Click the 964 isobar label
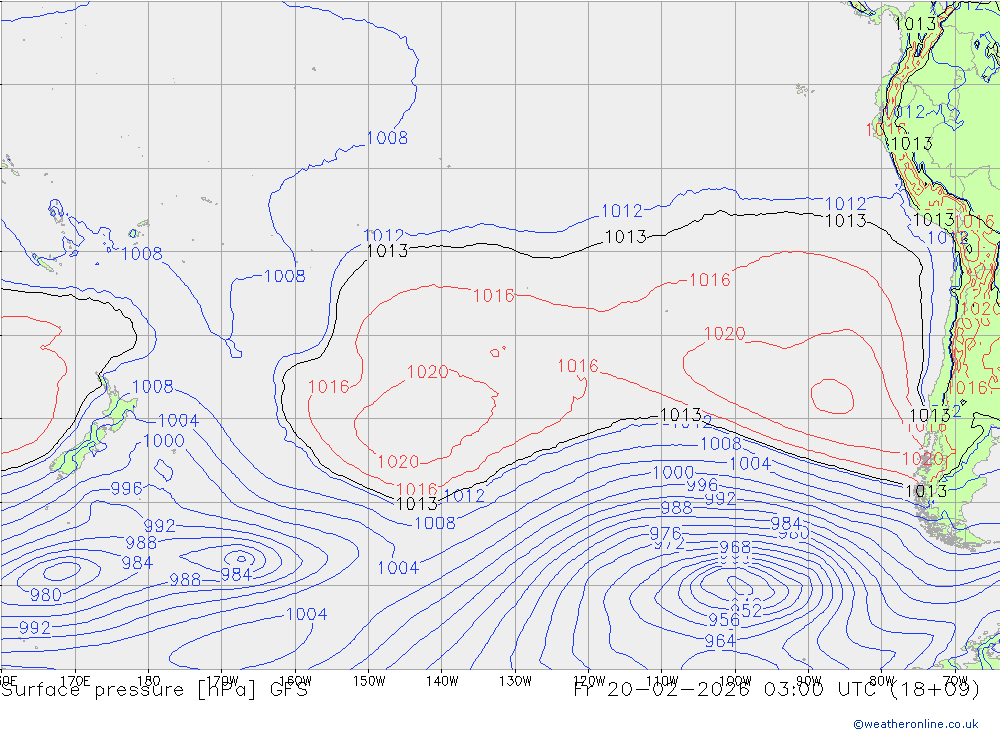 pyautogui.click(x=720, y=641)
